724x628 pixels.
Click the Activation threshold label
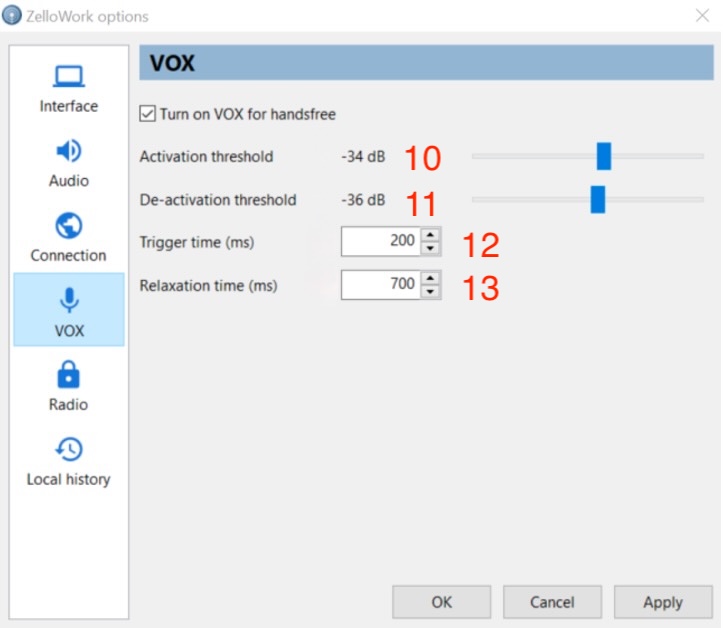point(206,157)
